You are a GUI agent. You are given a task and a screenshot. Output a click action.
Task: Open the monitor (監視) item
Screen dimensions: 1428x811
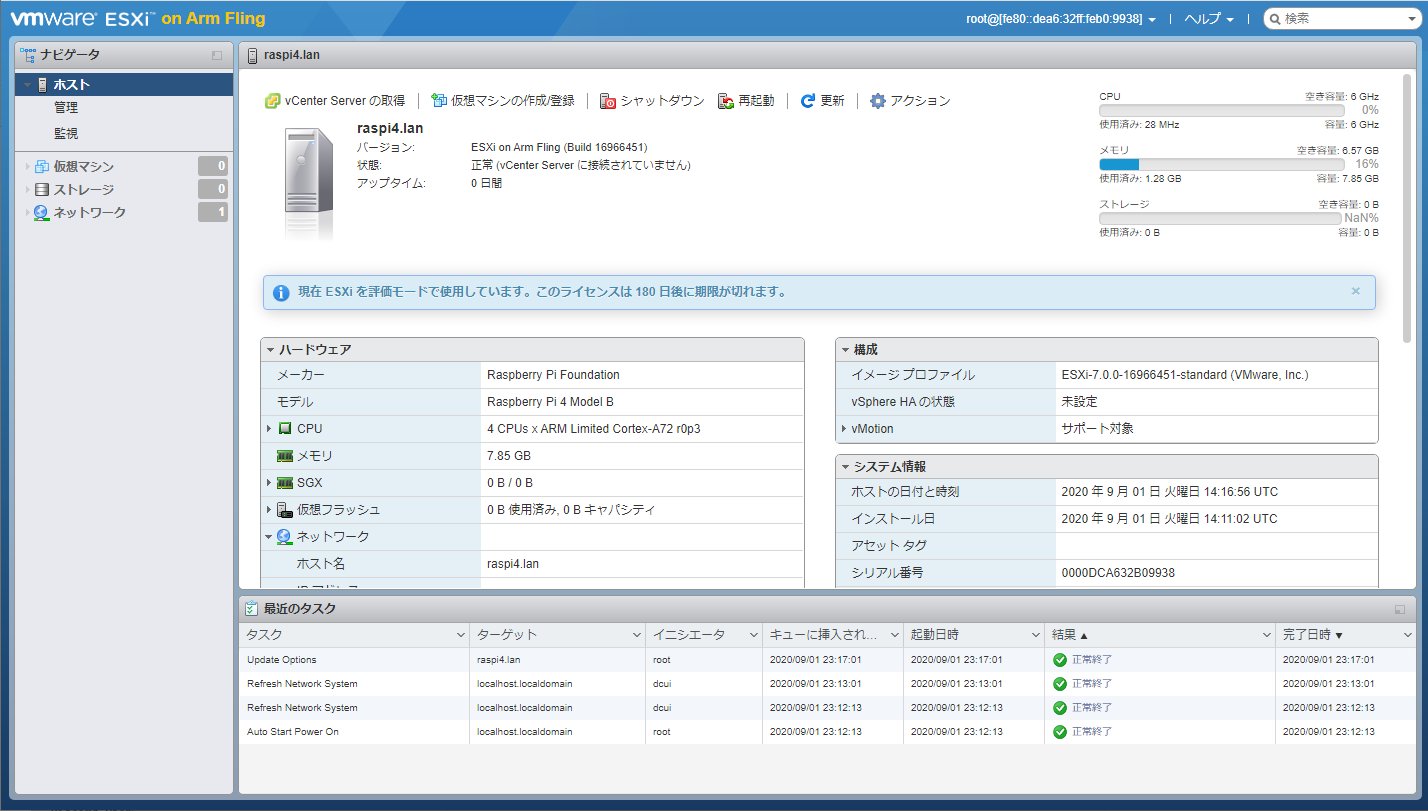[66, 133]
